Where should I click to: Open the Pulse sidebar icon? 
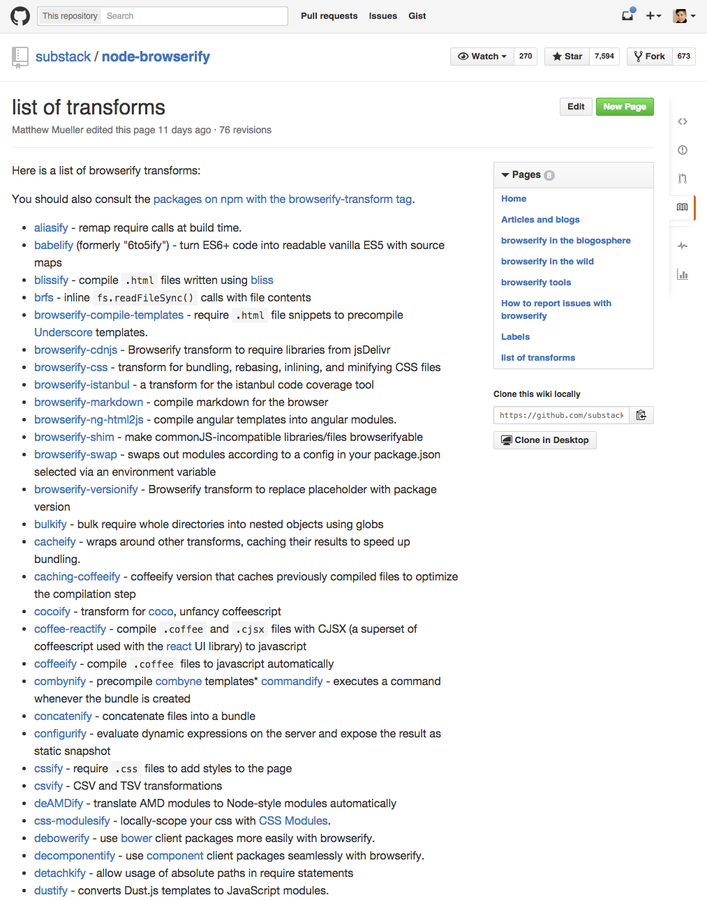click(682, 246)
